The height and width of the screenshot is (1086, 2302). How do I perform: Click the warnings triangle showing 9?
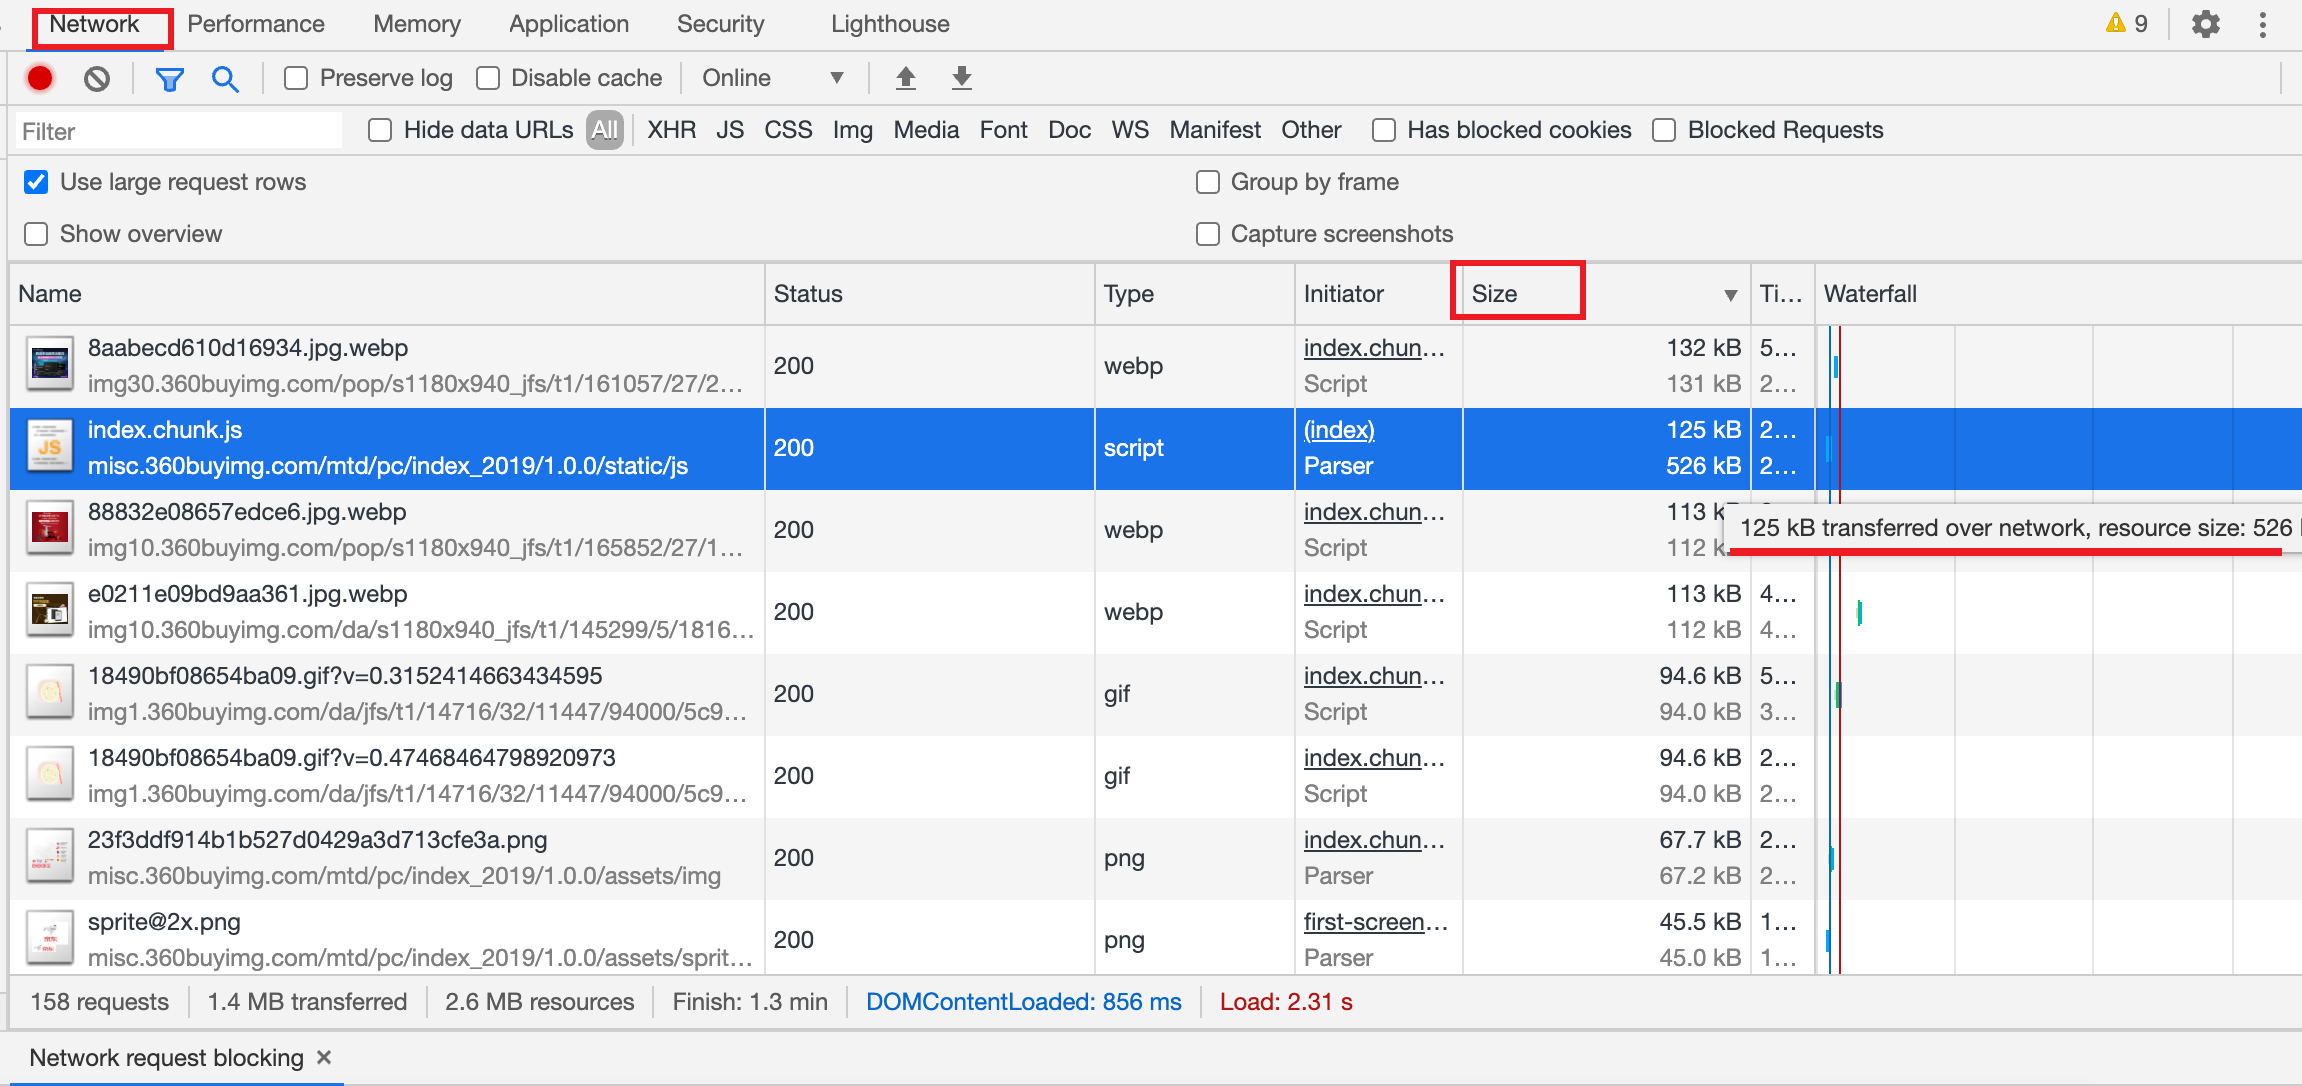click(2126, 24)
